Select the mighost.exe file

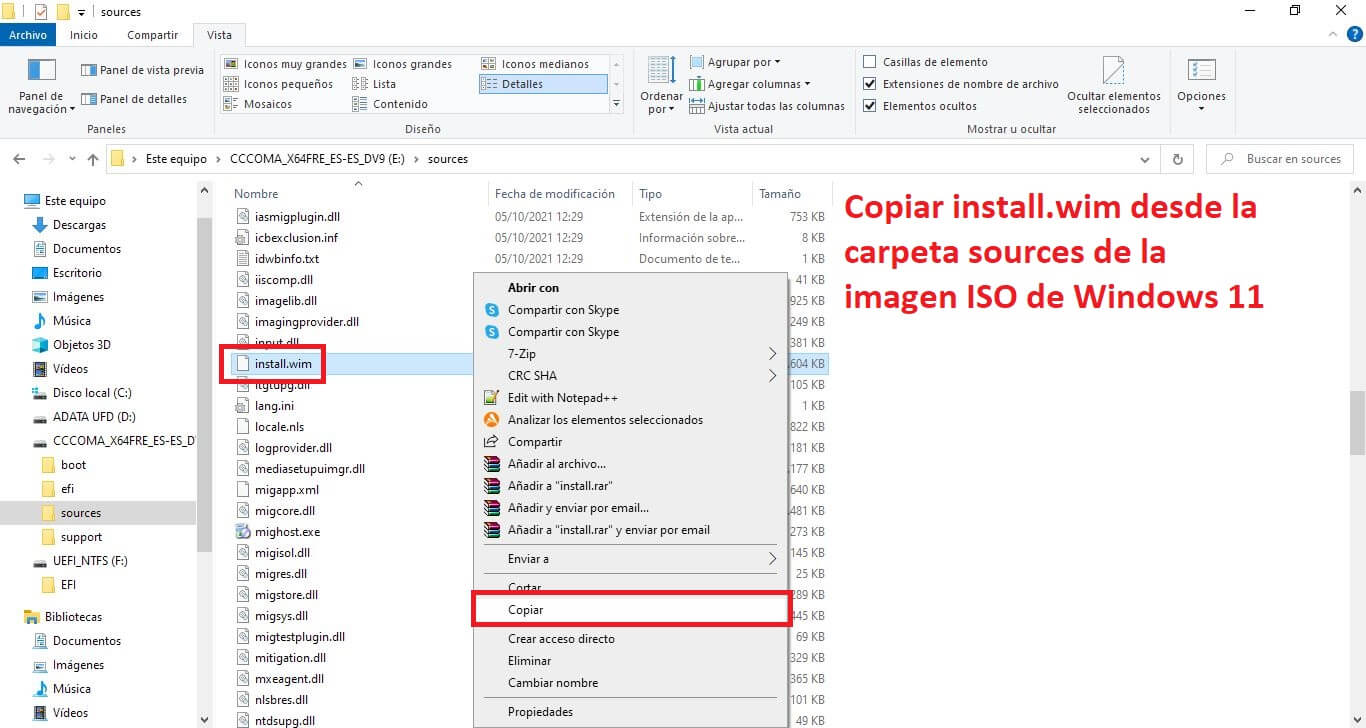[x=287, y=532]
